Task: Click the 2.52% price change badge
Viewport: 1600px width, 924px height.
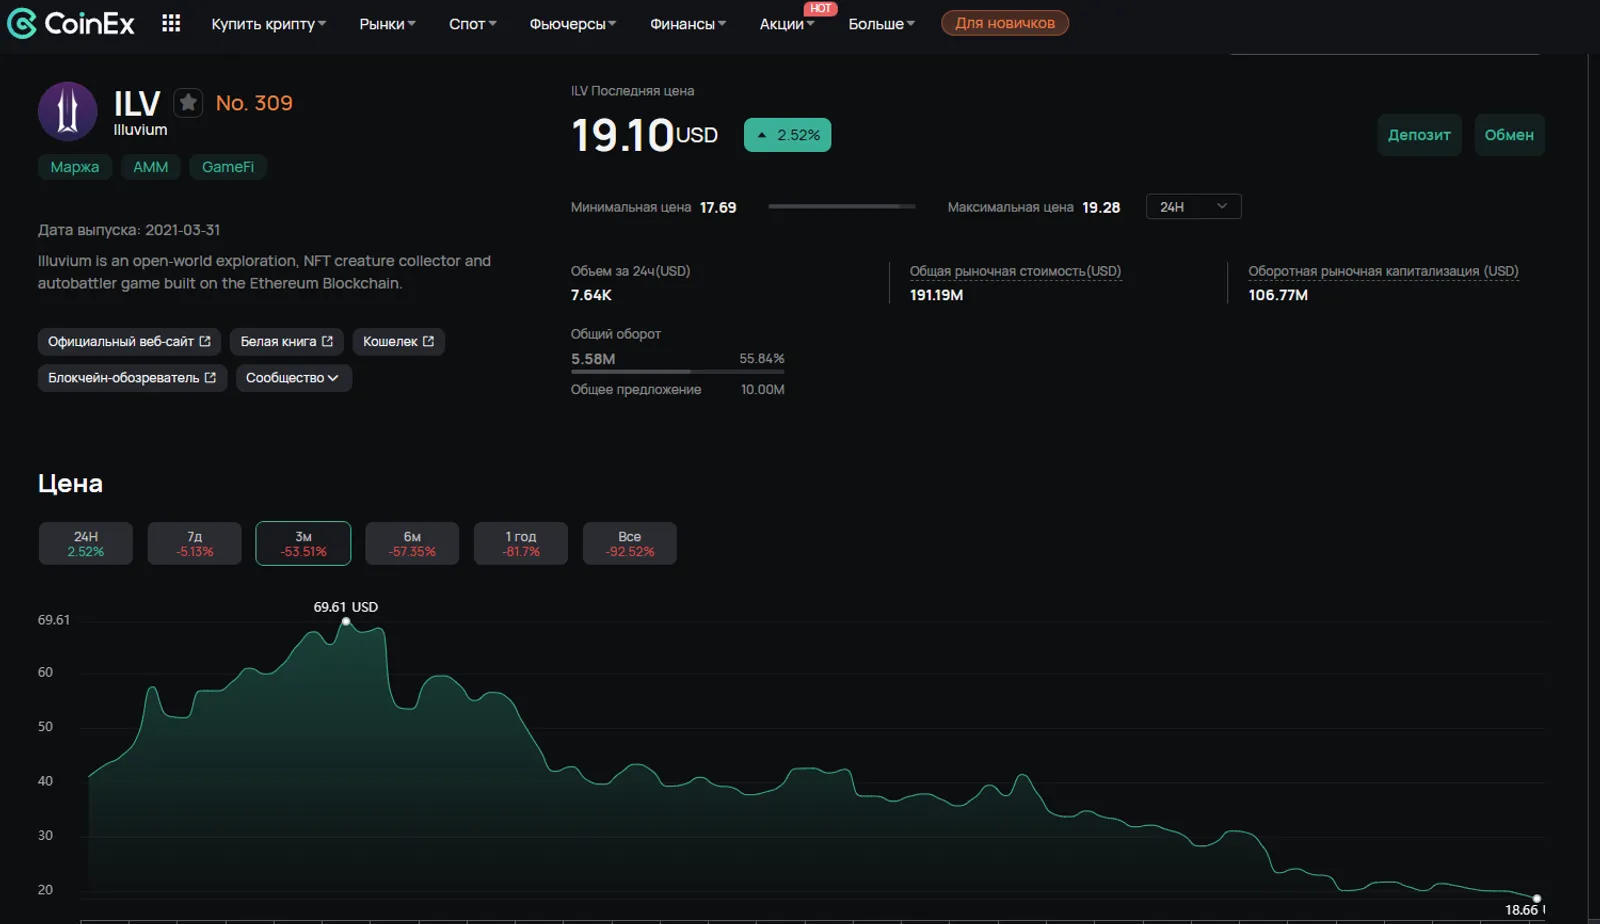Action: 787,135
